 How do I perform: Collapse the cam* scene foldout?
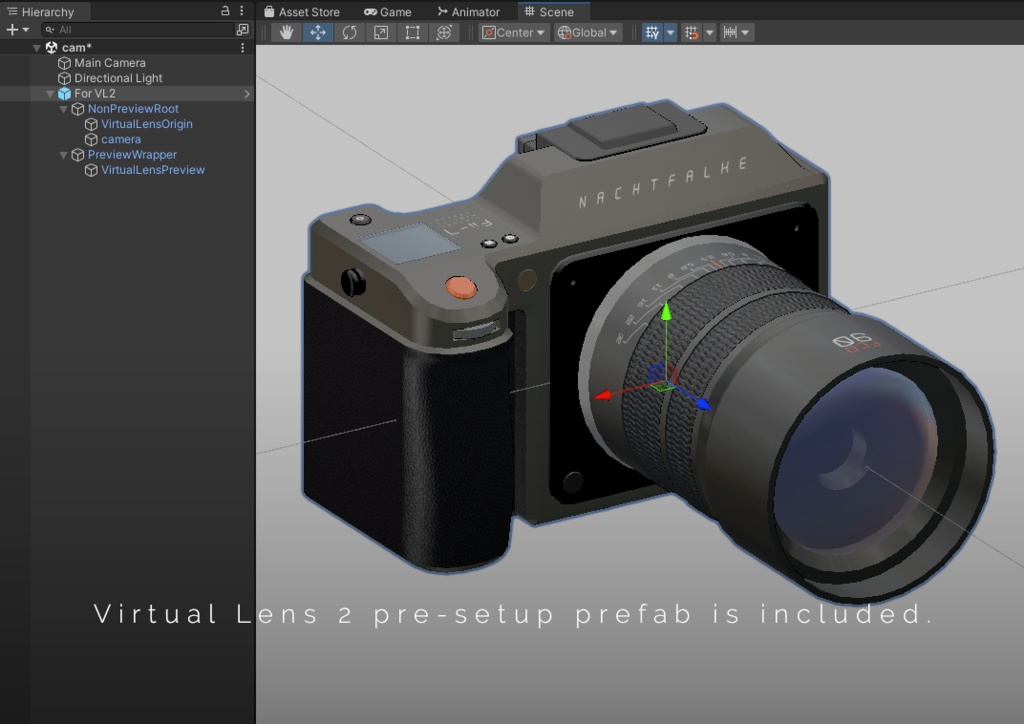(37, 48)
